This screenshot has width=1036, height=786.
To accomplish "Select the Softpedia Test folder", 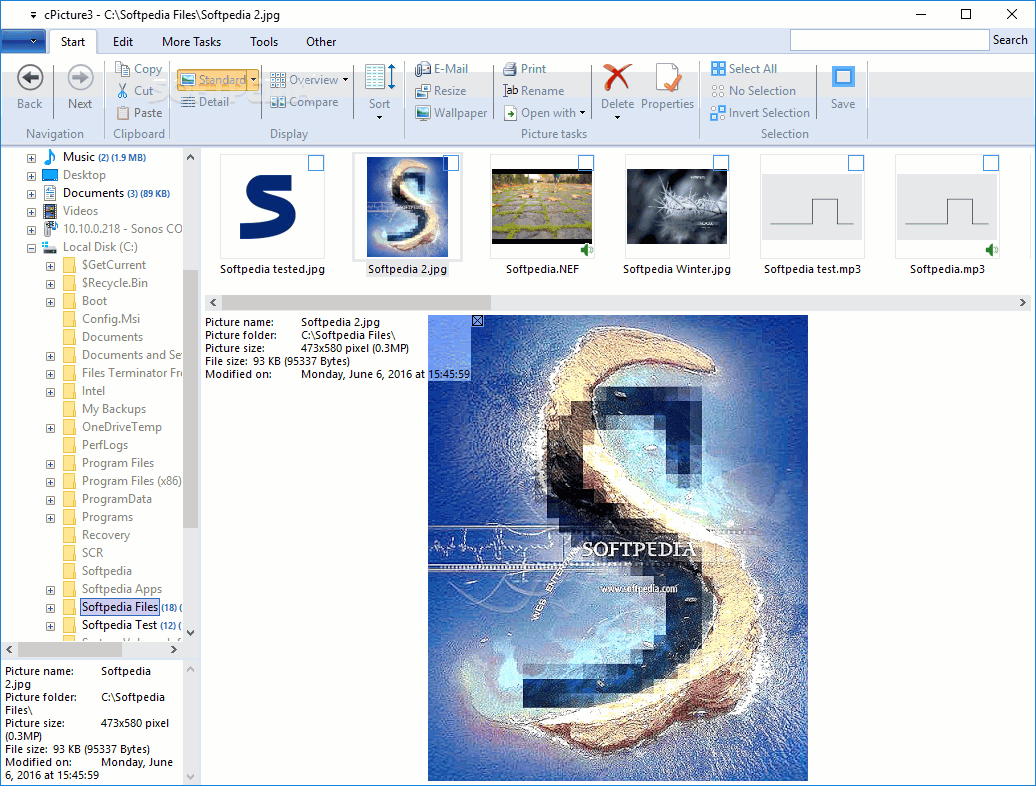I will tap(120, 625).
